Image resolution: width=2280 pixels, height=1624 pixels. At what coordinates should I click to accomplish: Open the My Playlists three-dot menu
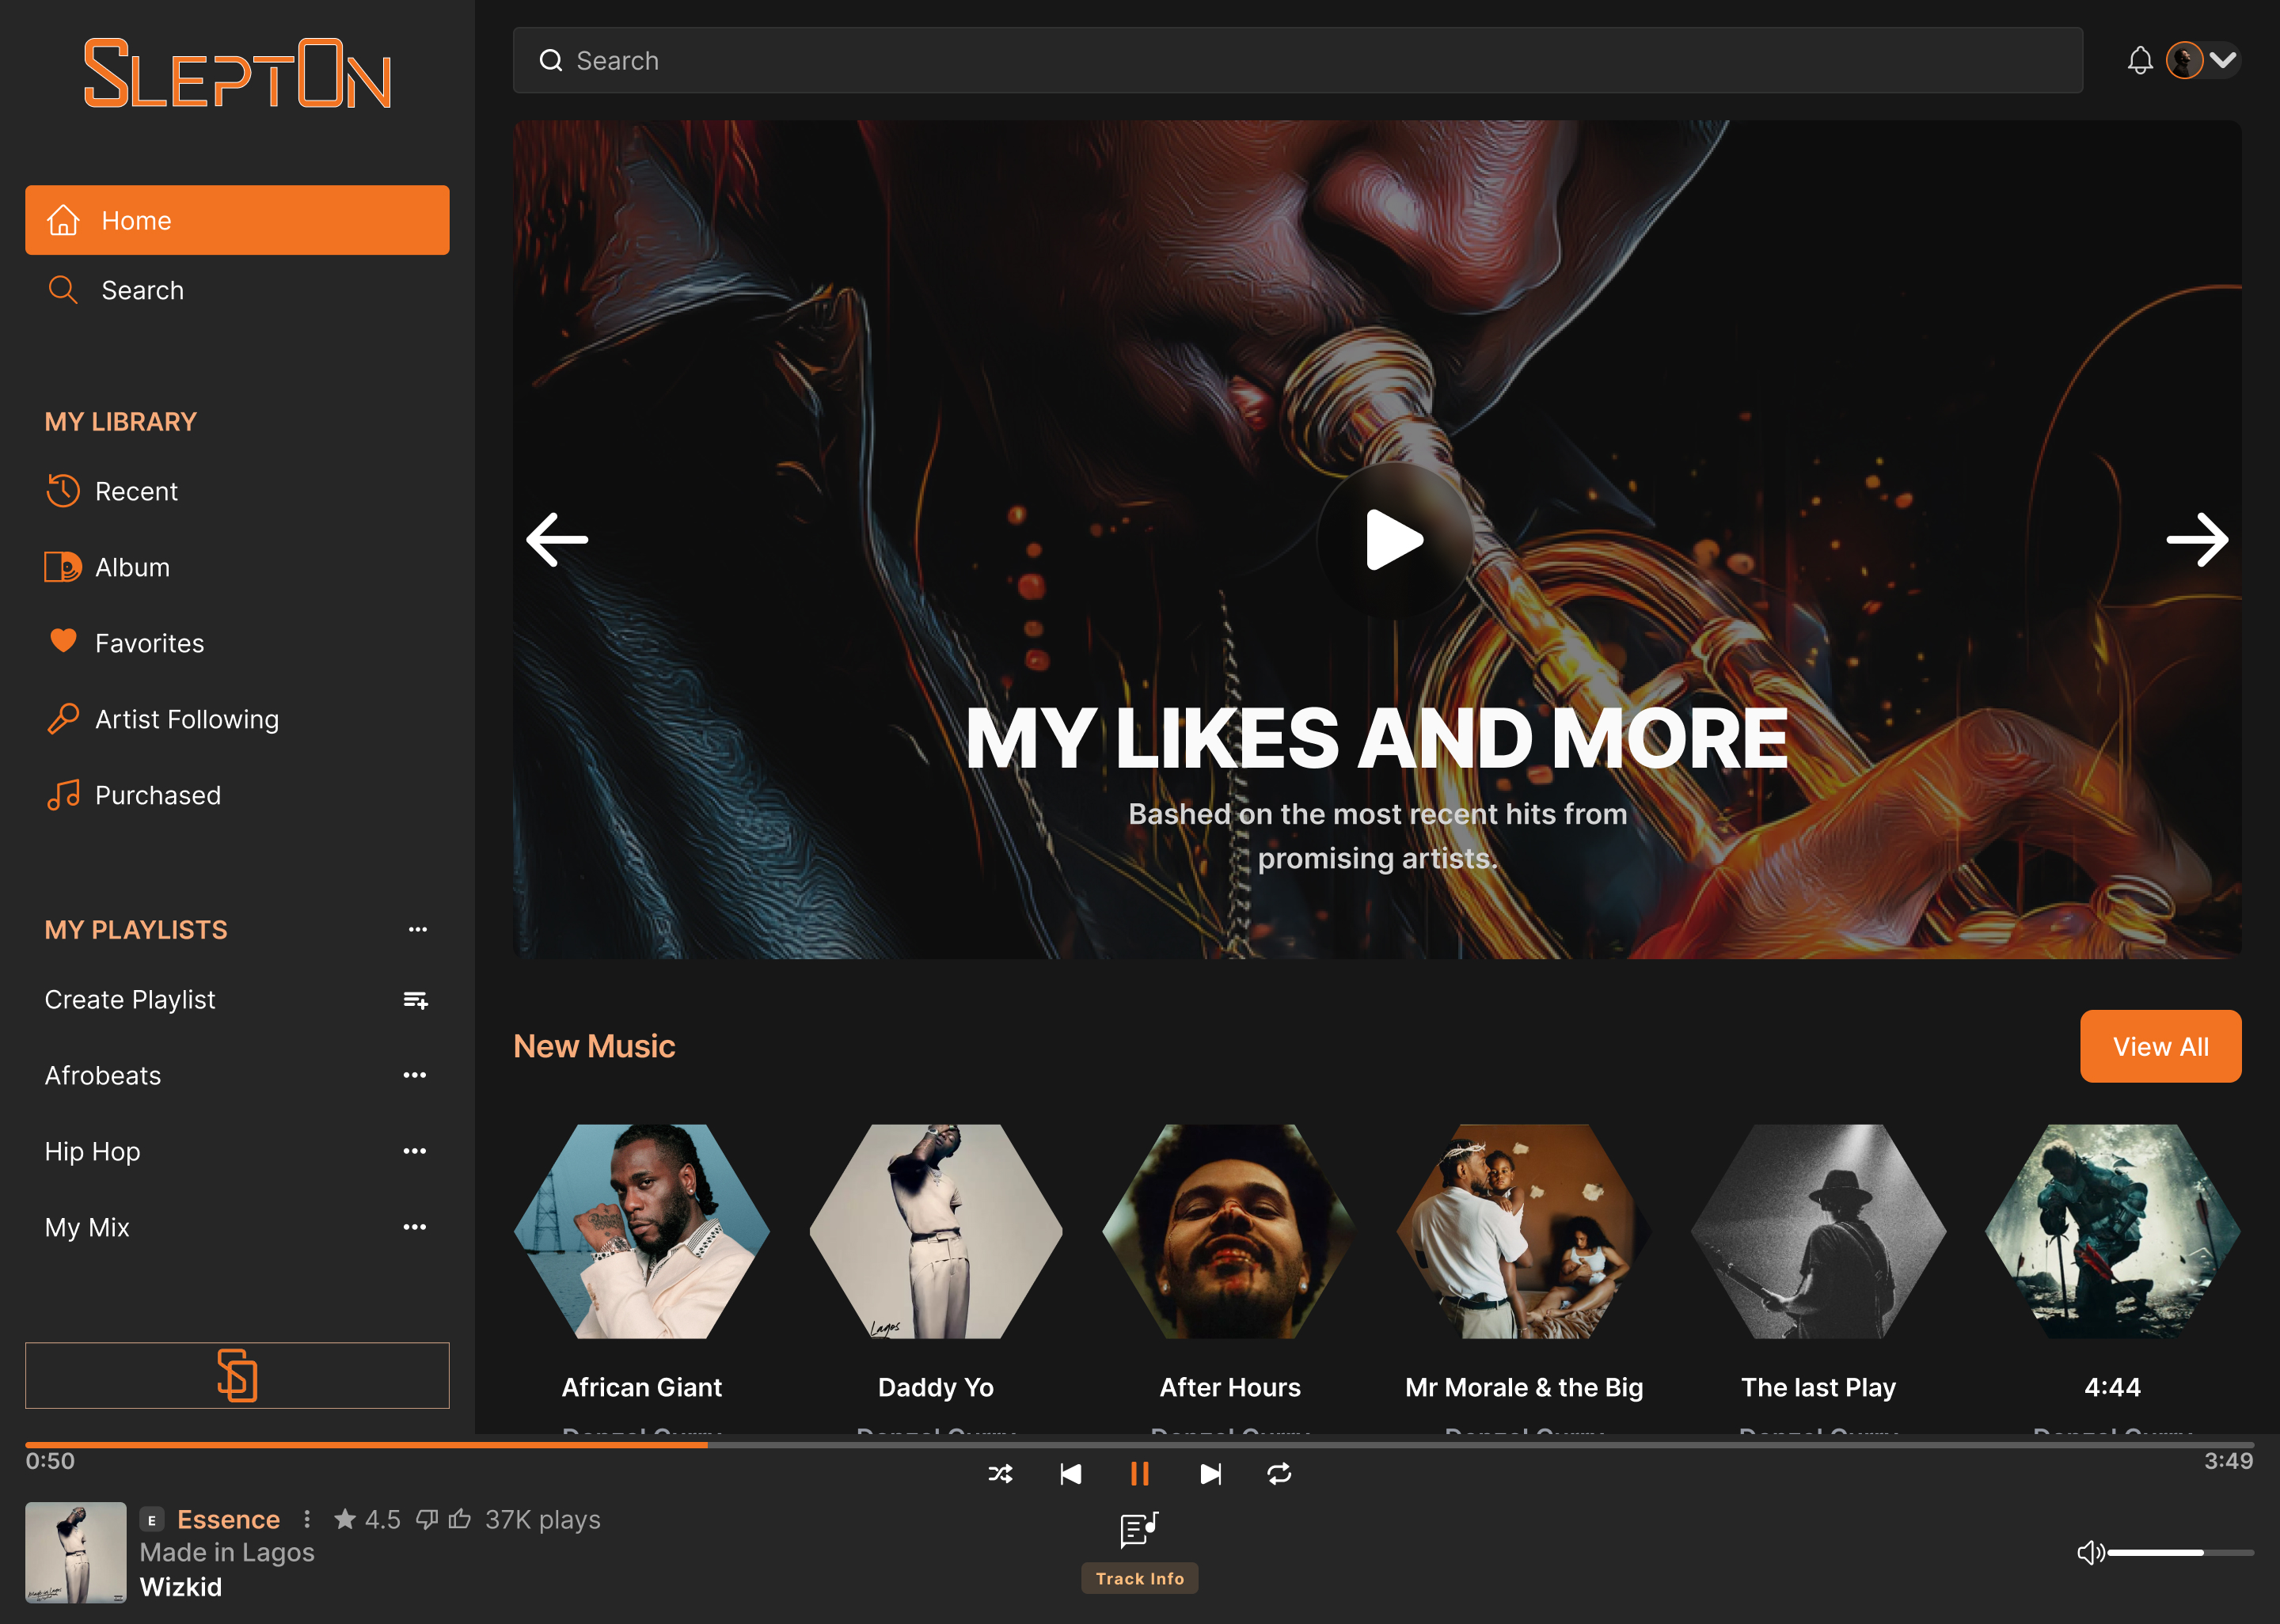(418, 929)
